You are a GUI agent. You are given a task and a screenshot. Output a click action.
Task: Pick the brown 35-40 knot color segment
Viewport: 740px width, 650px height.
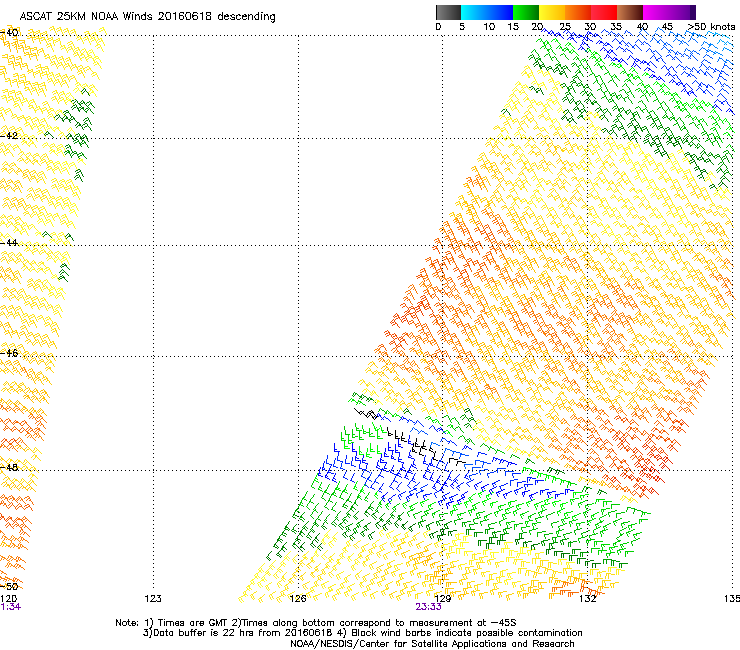pyautogui.click(x=630, y=12)
